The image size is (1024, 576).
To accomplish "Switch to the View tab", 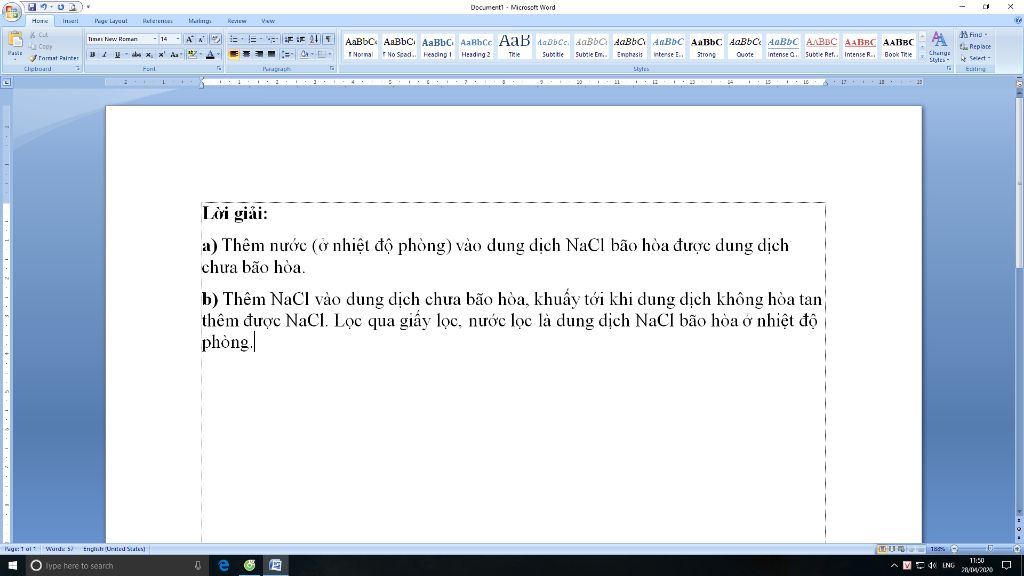I will [x=268, y=21].
